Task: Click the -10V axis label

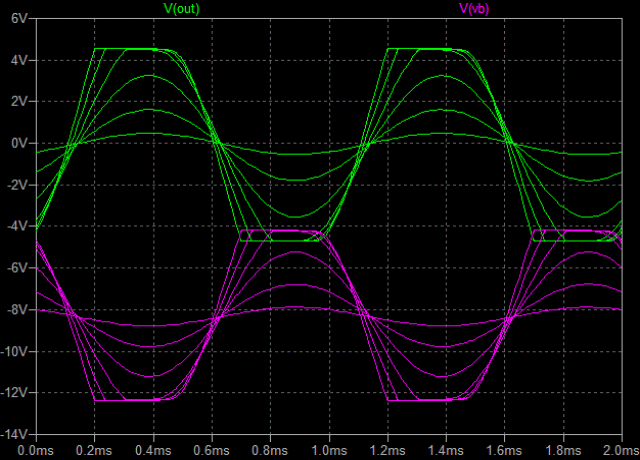Action: tap(15, 351)
